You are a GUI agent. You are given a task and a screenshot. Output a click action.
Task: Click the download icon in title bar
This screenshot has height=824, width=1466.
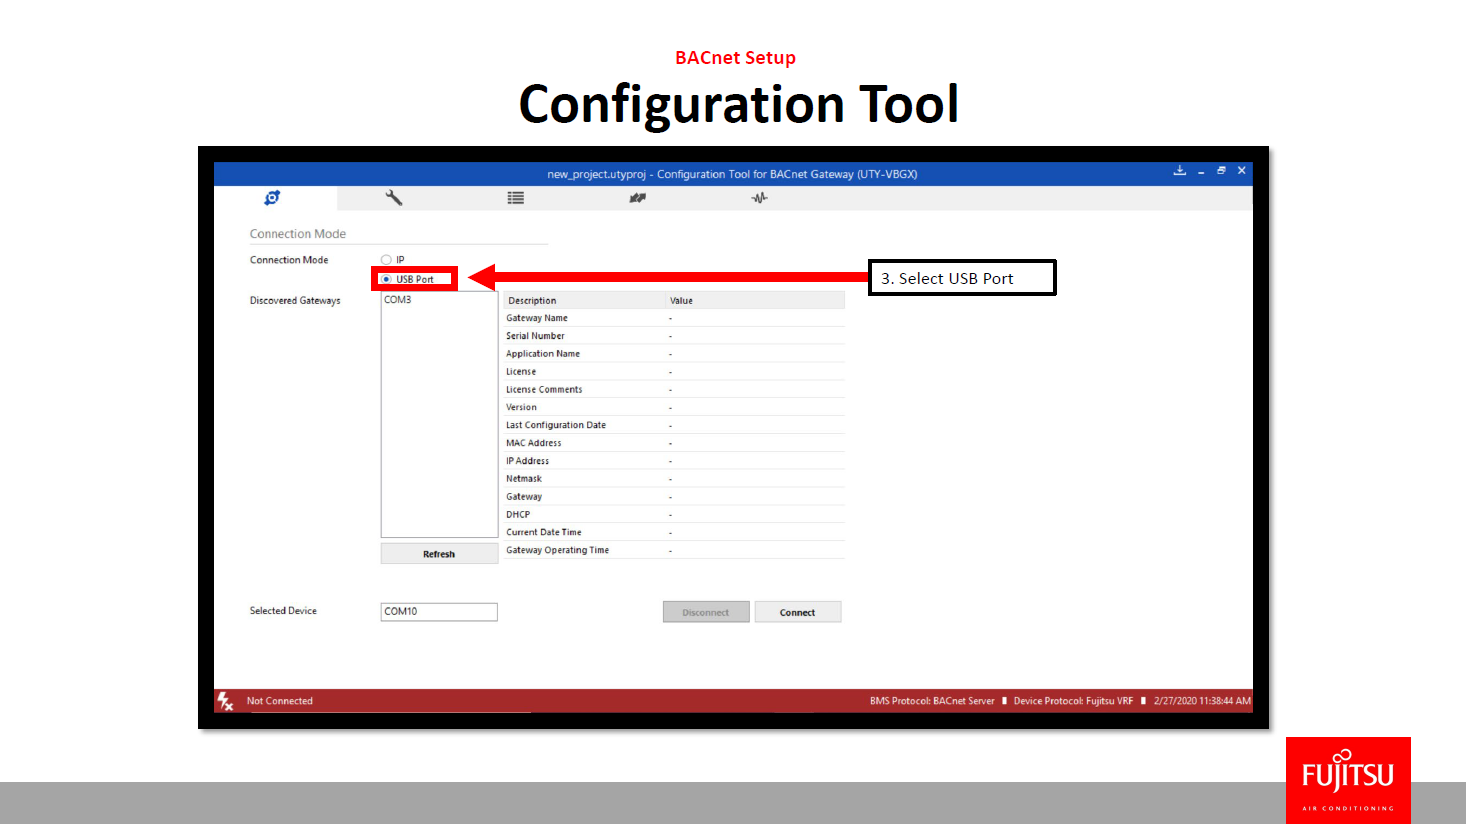tap(1180, 171)
